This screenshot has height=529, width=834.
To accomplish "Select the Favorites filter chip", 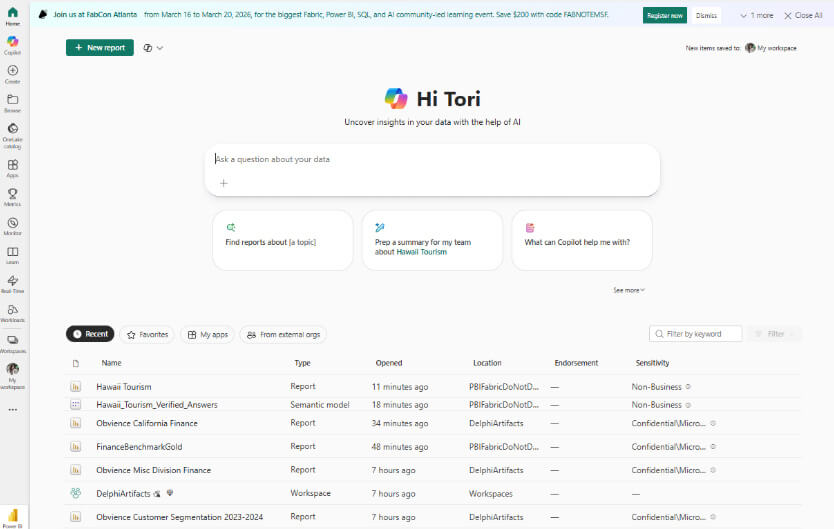I will pyautogui.click(x=146, y=335).
